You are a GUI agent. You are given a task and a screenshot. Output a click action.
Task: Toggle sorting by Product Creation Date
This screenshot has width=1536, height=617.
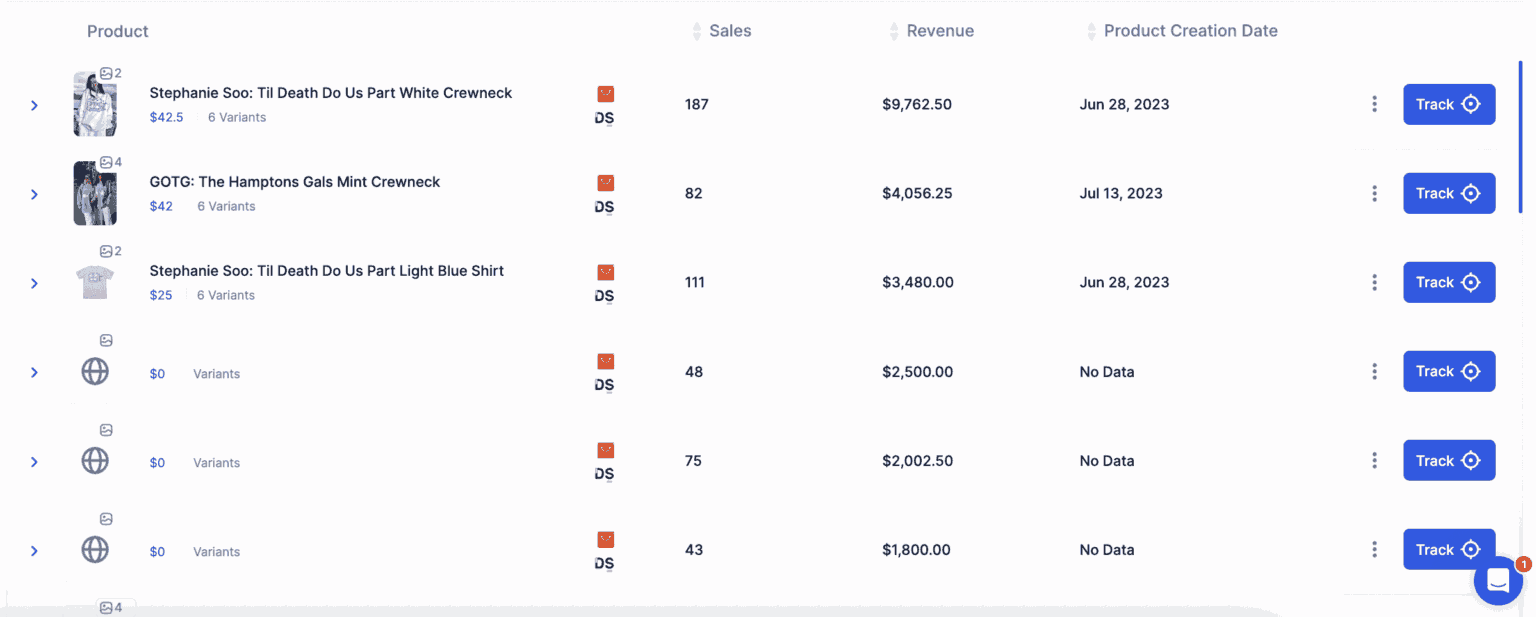1090,31
